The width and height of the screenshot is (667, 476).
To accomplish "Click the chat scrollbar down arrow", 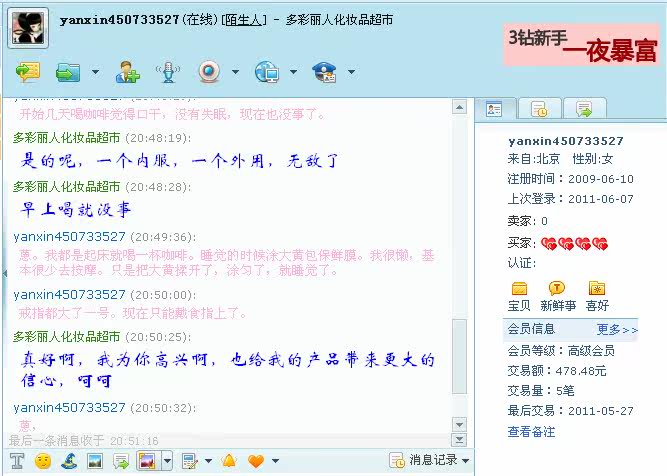I will pyautogui.click(x=459, y=424).
